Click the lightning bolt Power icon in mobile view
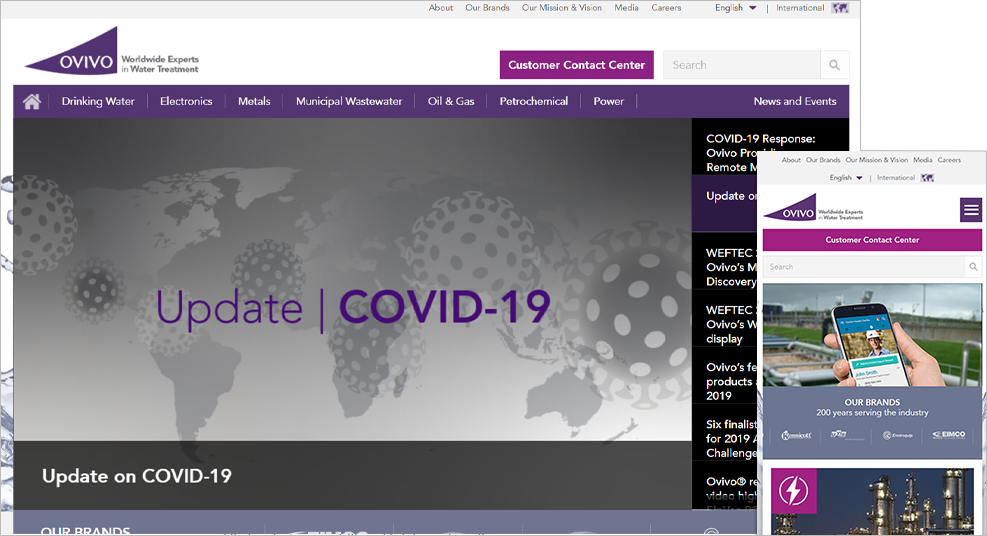 pos(794,491)
